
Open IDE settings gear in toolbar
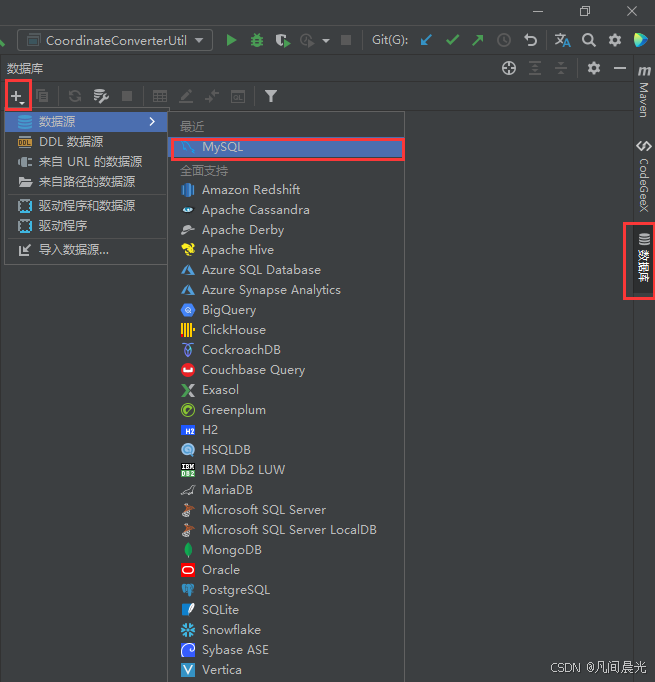pyautogui.click(x=615, y=40)
